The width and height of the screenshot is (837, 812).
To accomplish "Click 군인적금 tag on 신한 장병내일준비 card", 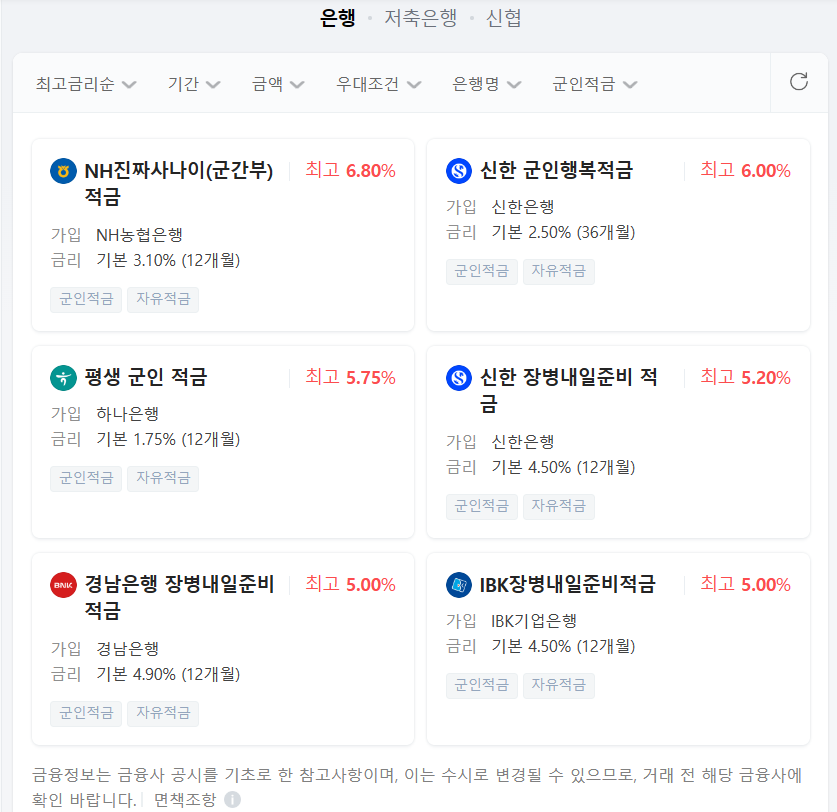I will [481, 507].
